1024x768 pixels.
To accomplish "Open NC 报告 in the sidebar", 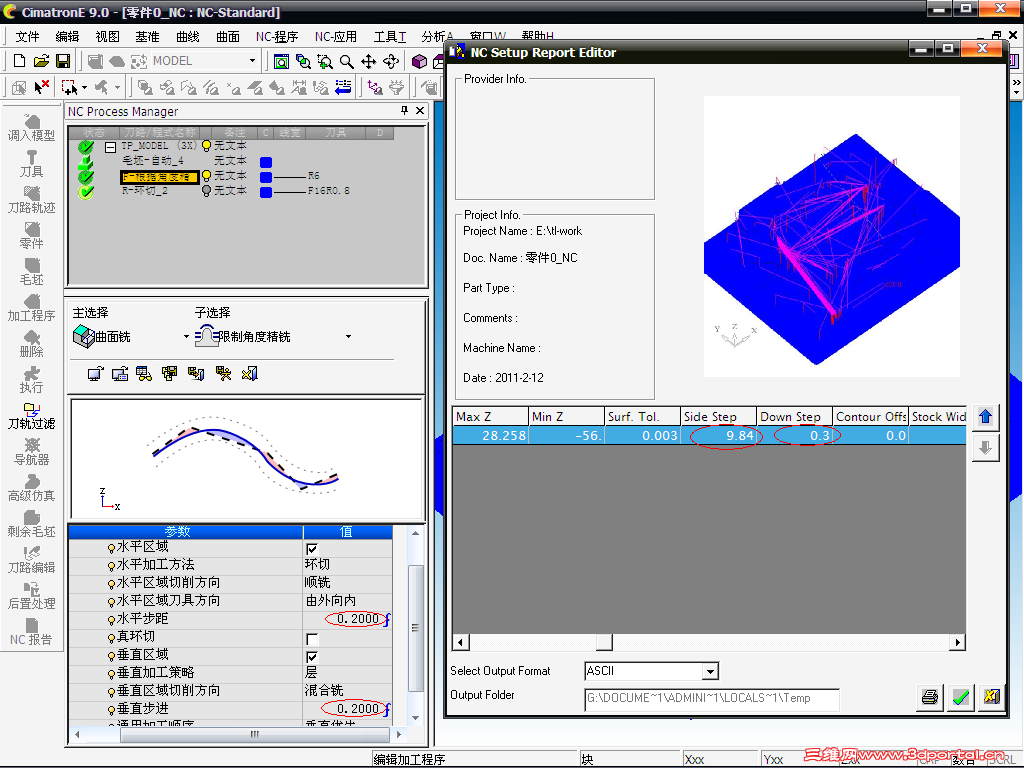I will click(31, 632).
